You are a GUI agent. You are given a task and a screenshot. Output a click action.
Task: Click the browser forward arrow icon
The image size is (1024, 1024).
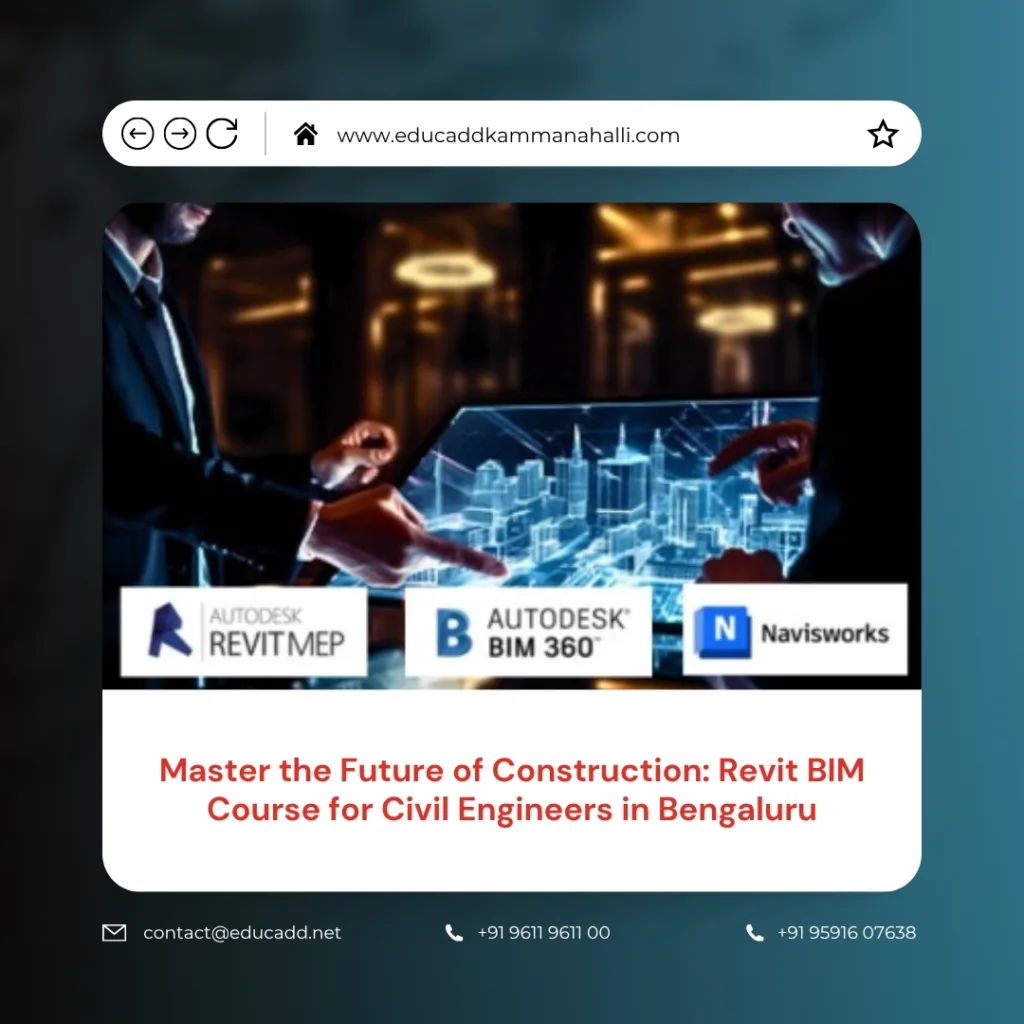[x=179, y=133]
